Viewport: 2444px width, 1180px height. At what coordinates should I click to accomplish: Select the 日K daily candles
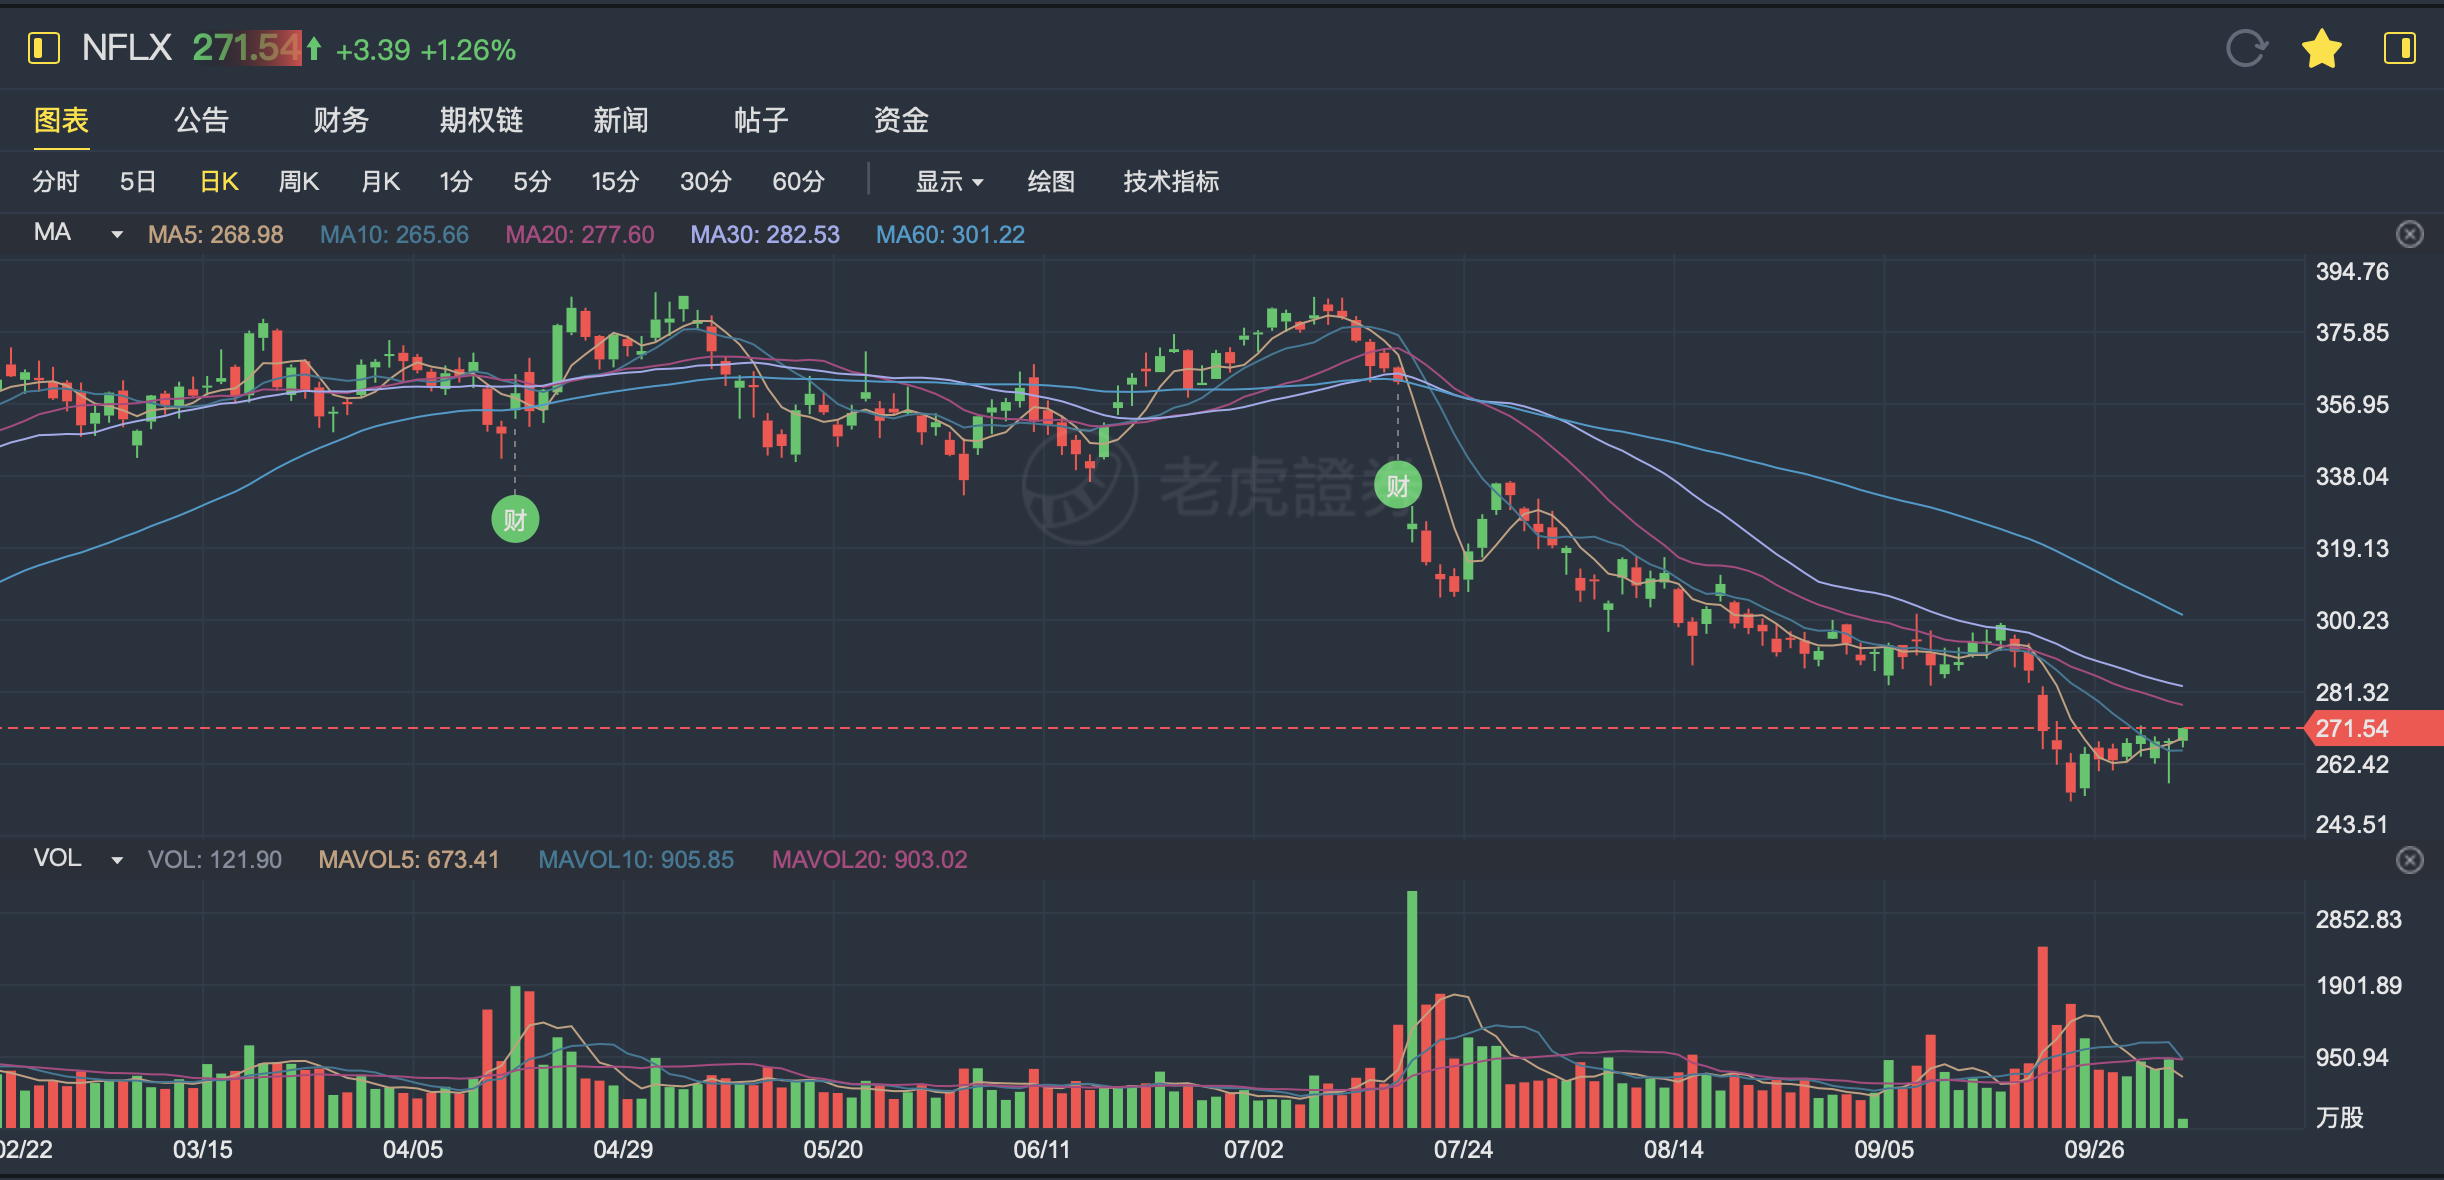tap(219, 181)
